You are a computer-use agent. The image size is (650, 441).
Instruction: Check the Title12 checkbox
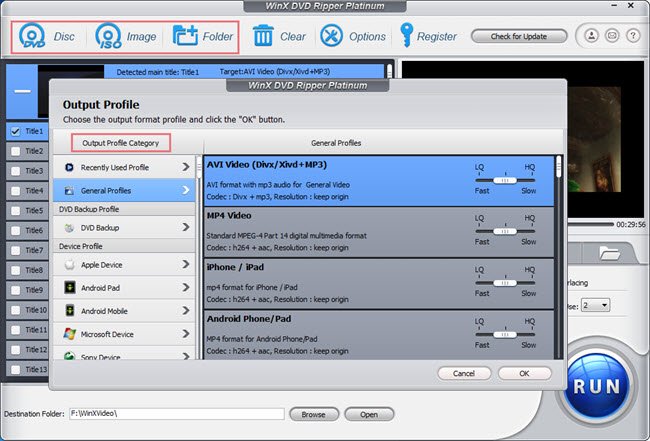pyautogui.click(x=15, y=350)
